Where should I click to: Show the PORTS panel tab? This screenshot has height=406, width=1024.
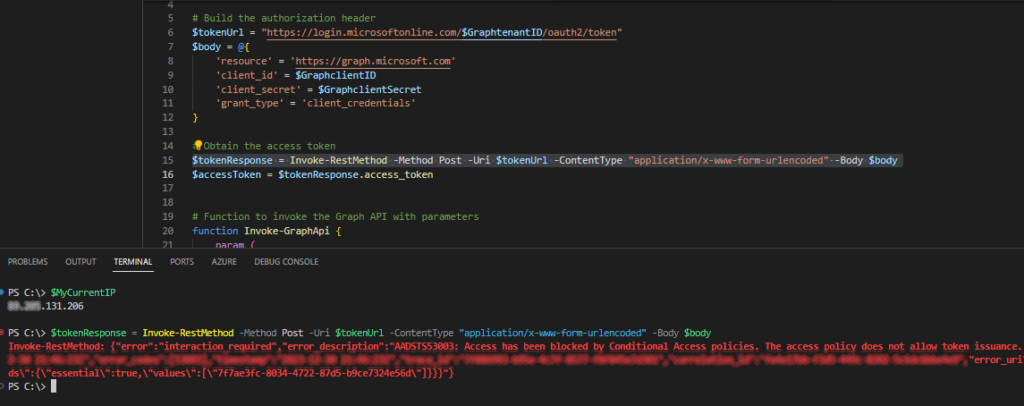pos(182,262)
